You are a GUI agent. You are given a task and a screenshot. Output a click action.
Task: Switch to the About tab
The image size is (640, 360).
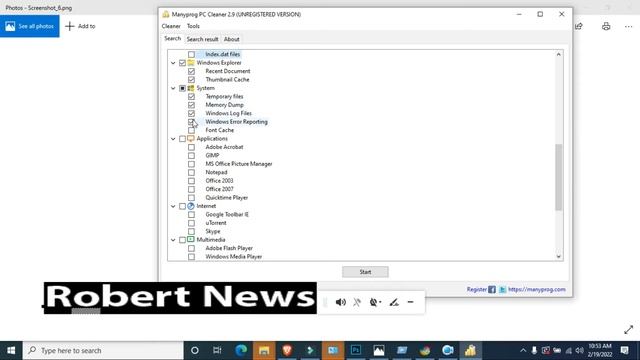231,39
